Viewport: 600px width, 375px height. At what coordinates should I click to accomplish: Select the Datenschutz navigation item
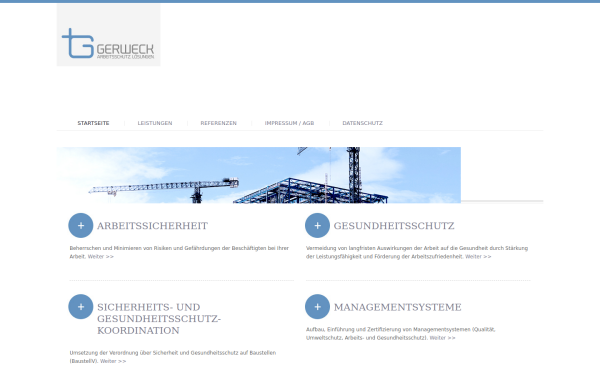(x=362, y=123)
